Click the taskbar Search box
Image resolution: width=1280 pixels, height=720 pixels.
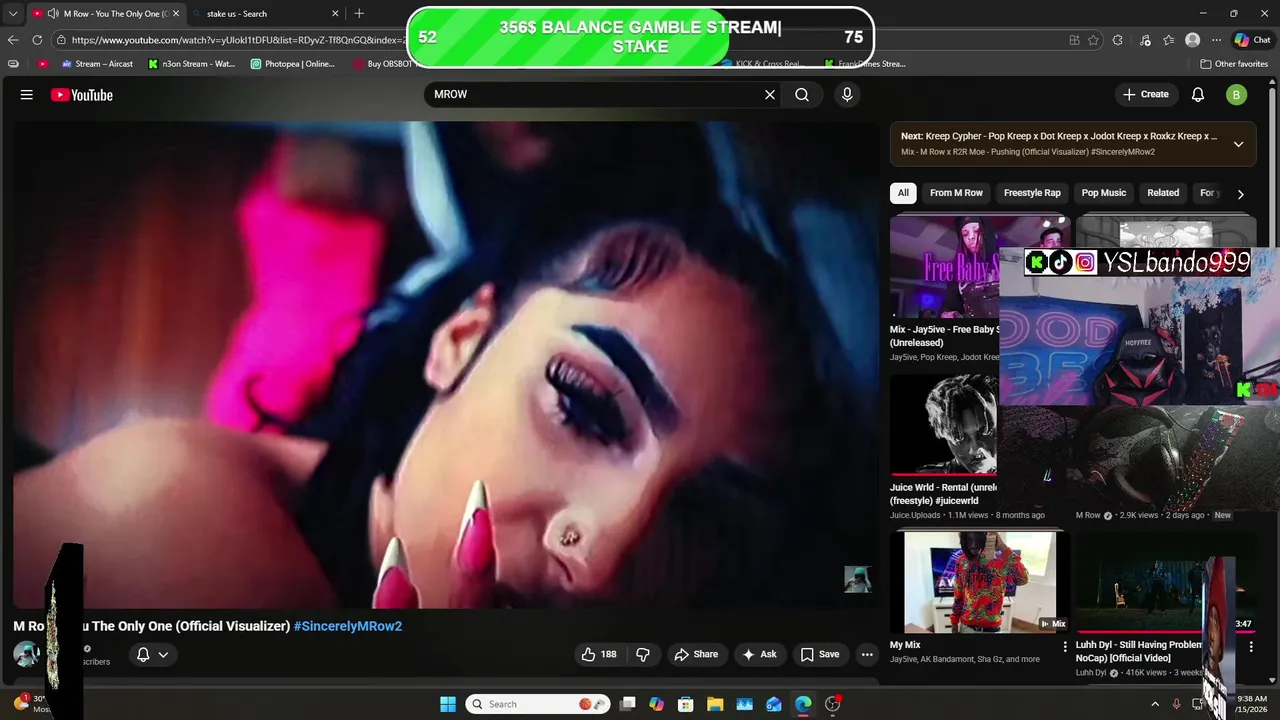tap(540, 704)
